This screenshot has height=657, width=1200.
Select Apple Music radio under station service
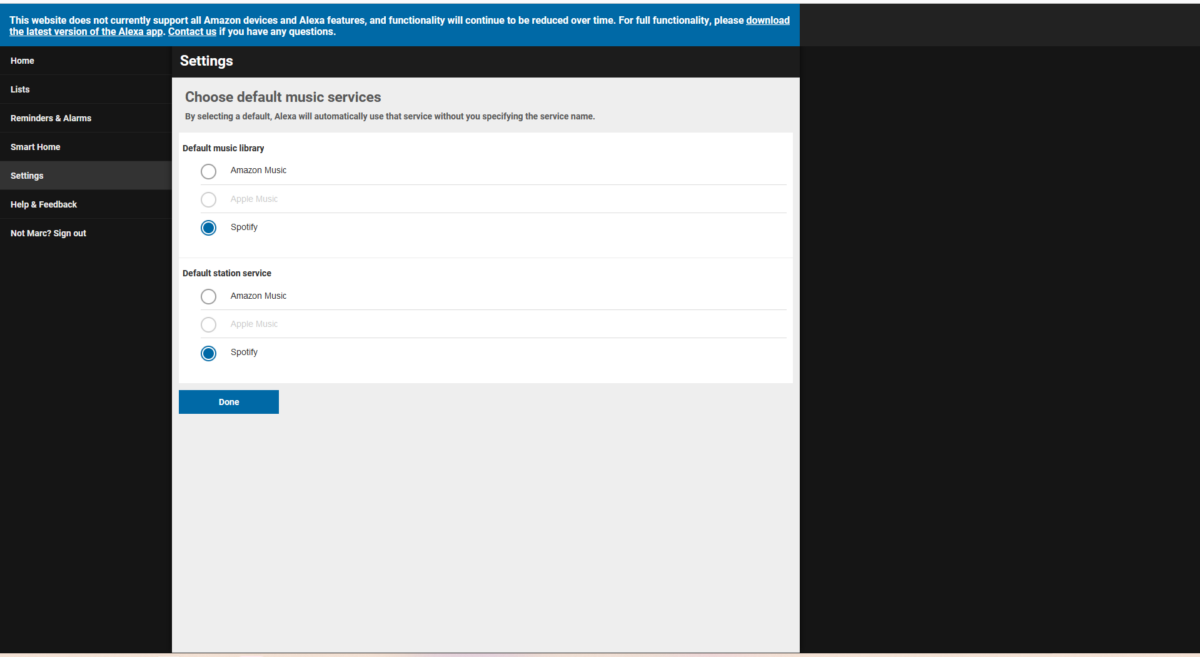(x=208, y=324)
